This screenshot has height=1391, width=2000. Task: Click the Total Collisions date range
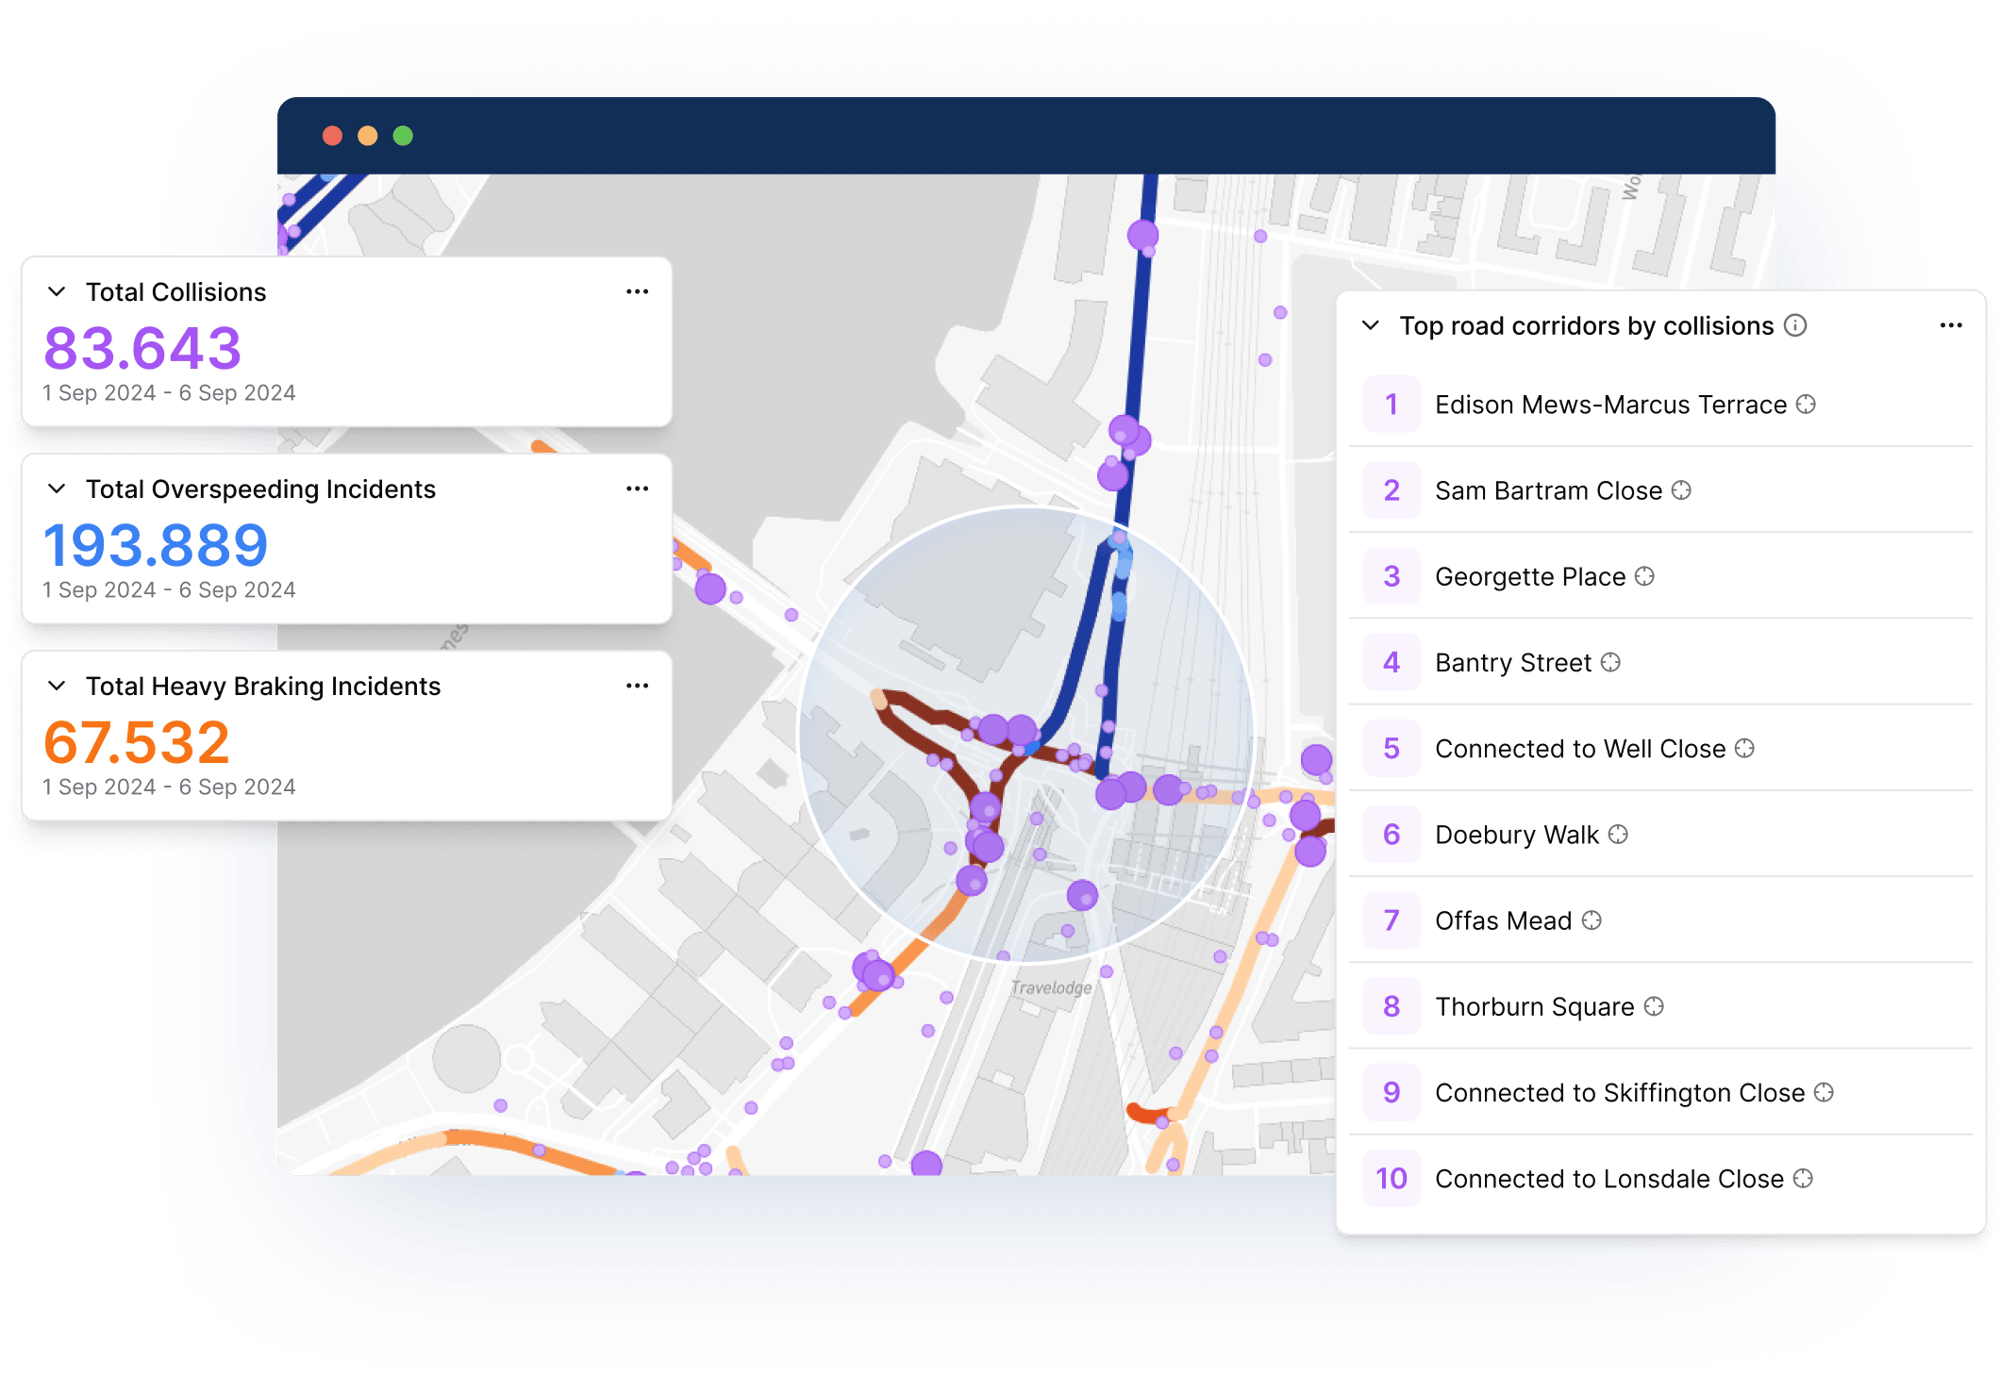point(169,393)
